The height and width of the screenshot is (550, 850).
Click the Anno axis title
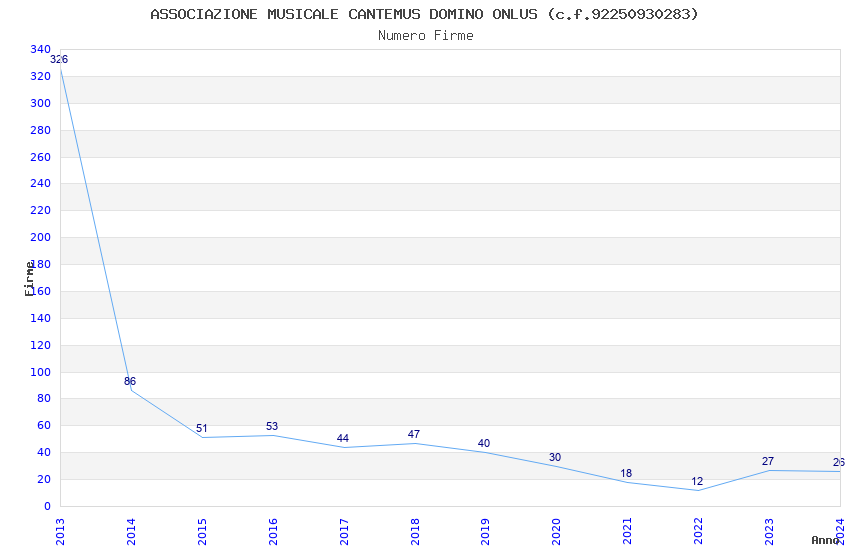(825, 540)
